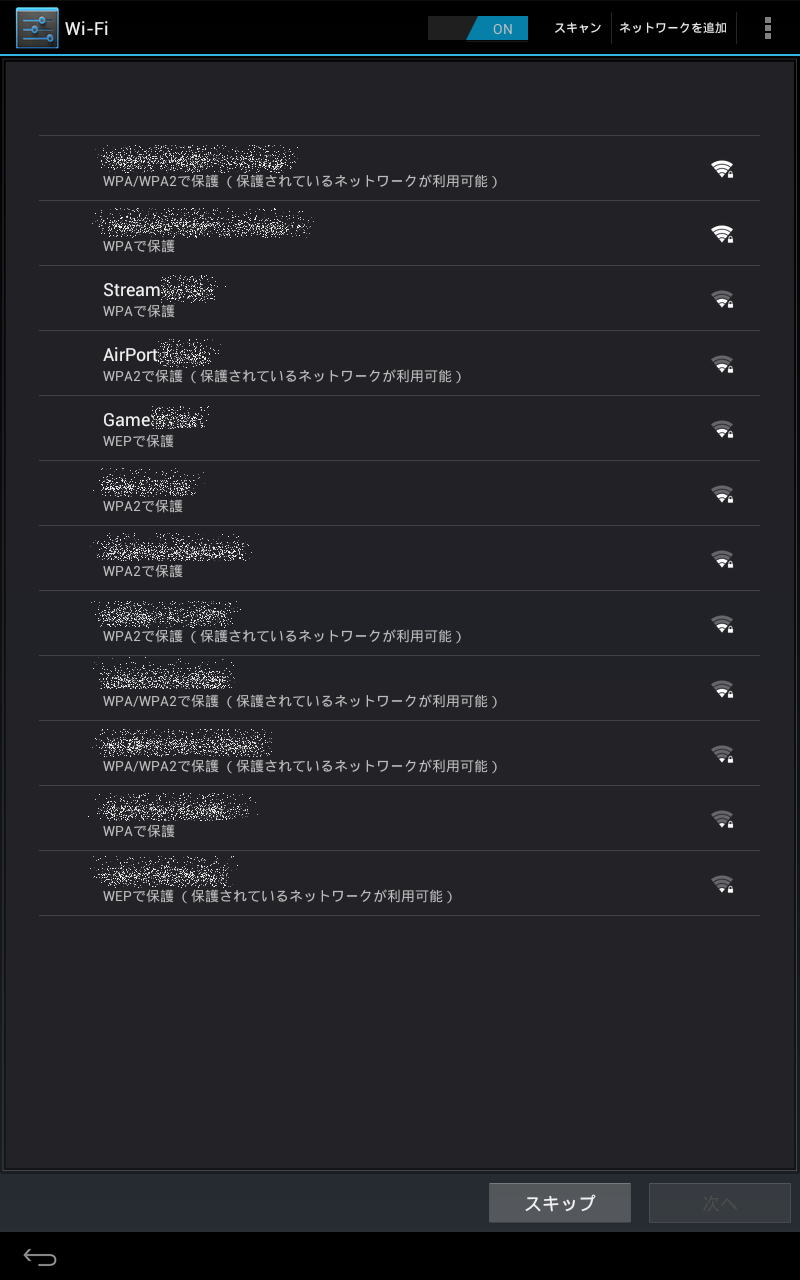Click signal icon of first network
The width and height of the screenshot is (800, 1280).
[x=722, y=169]
